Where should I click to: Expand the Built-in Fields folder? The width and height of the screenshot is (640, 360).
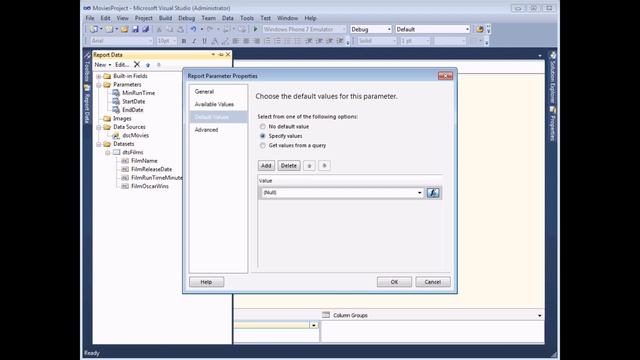coord(98,76)
